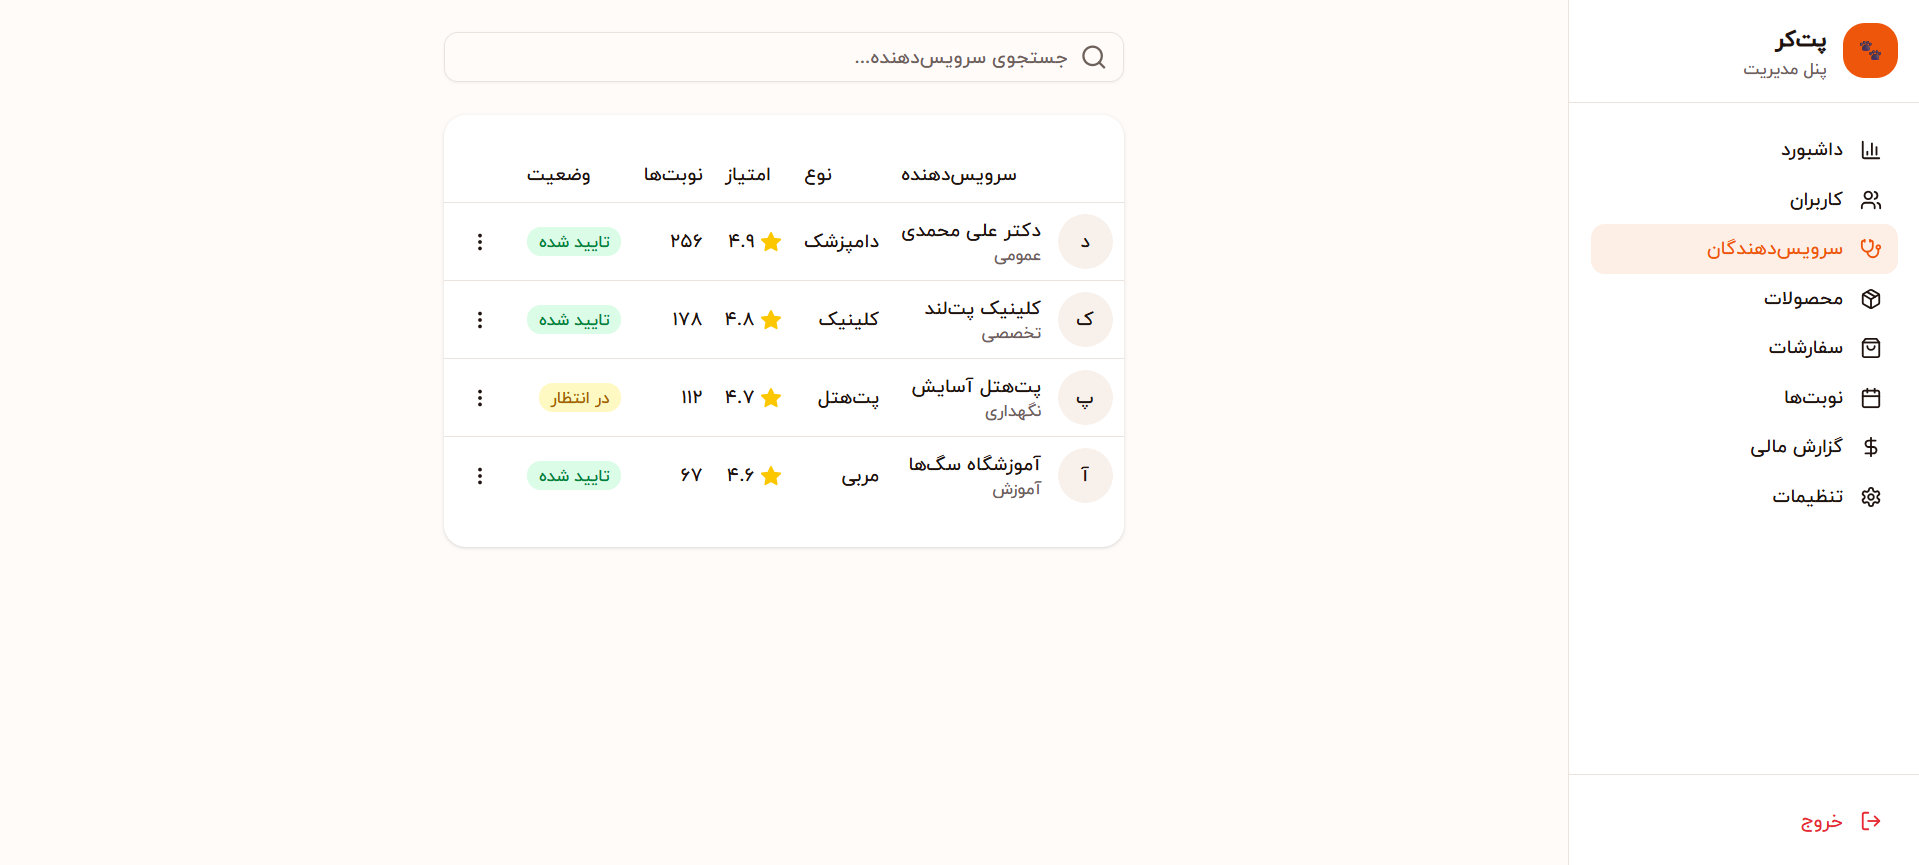Click the star icon in the آموزشگاه سگ‌ها row
Image resolution: width=1919 pixels, height=865 pixels.
pyautogui.click(x=771, y=476)
